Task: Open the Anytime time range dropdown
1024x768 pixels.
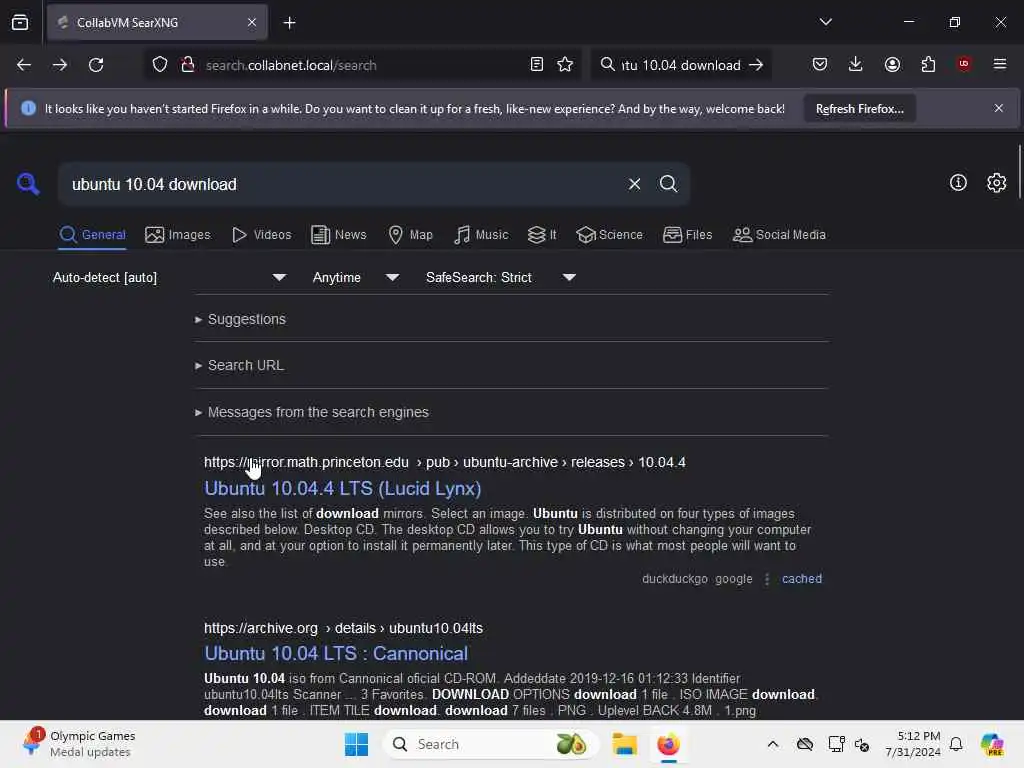Action: pos(356,278)
